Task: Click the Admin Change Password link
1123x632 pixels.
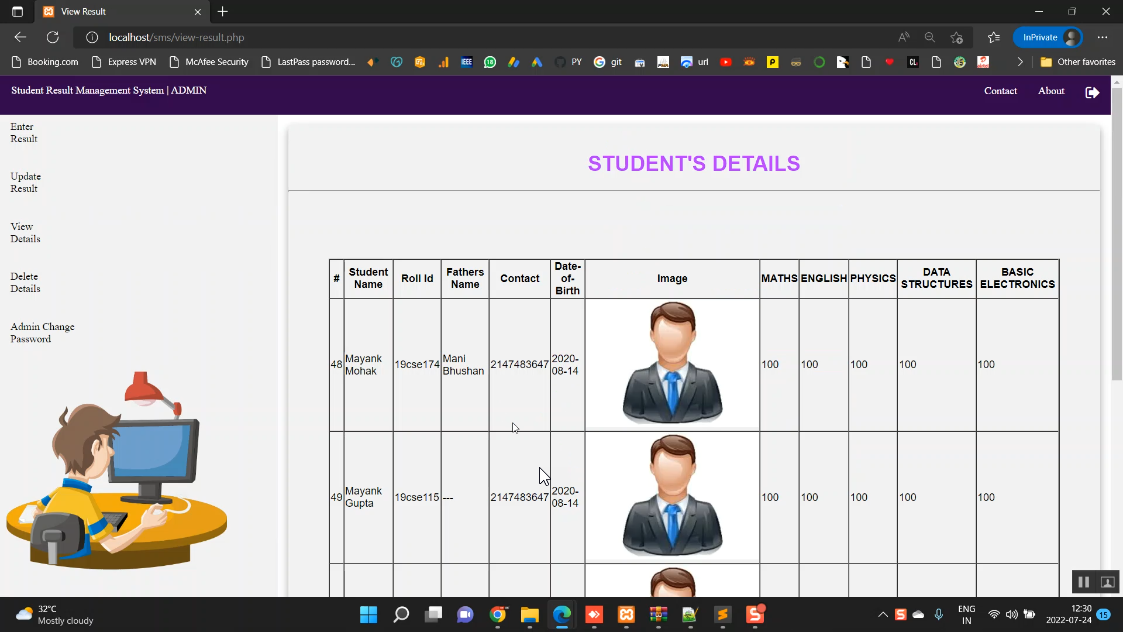Action: tap(42, 332)
